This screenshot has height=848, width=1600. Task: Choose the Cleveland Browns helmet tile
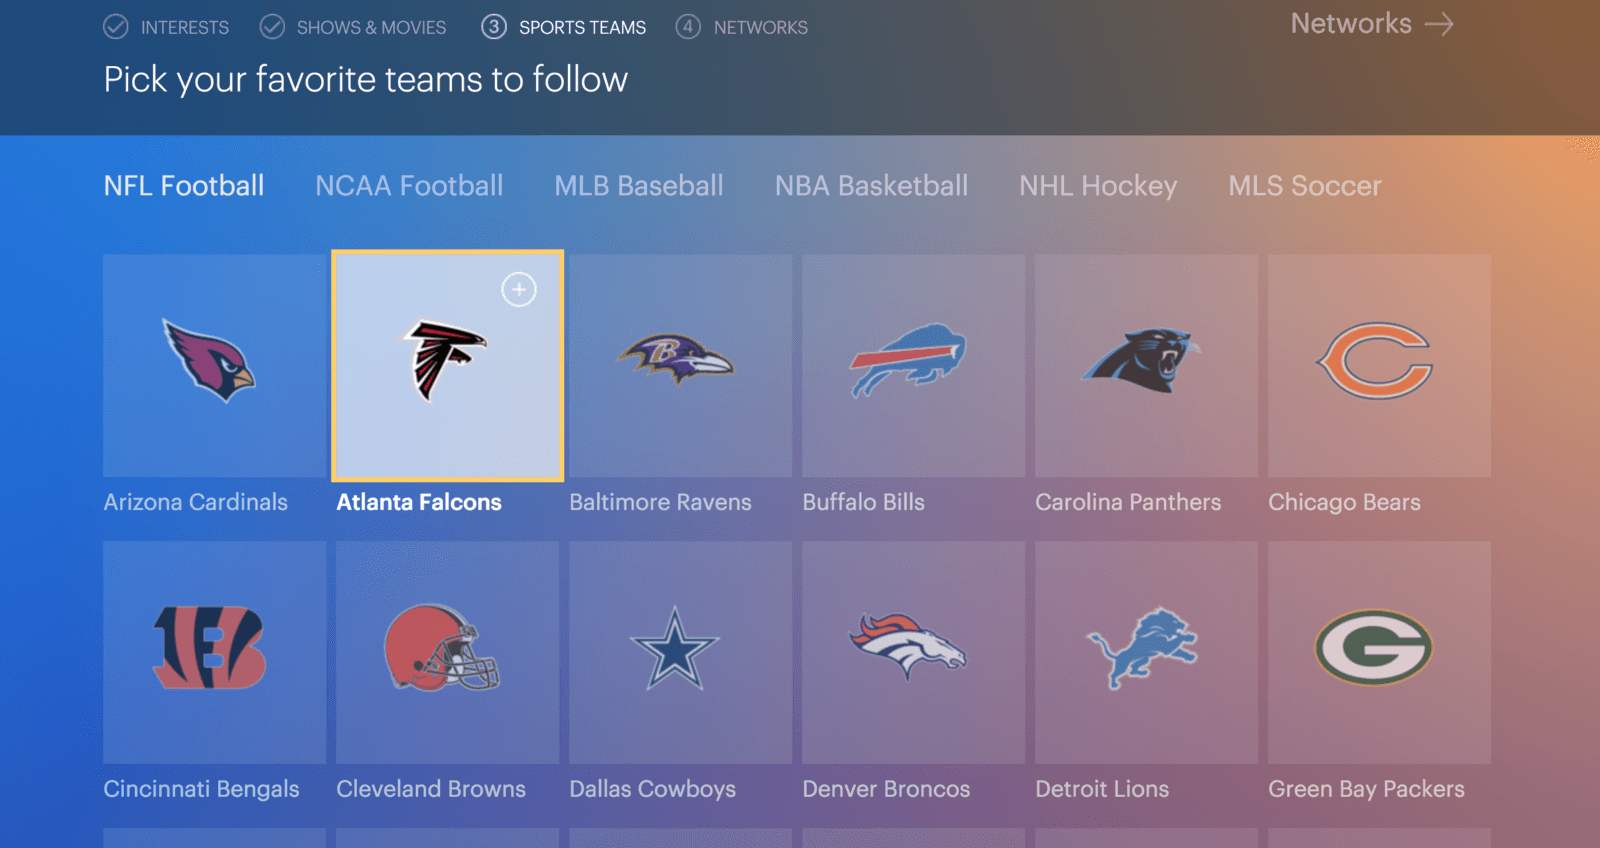click(x=447, y=652)
